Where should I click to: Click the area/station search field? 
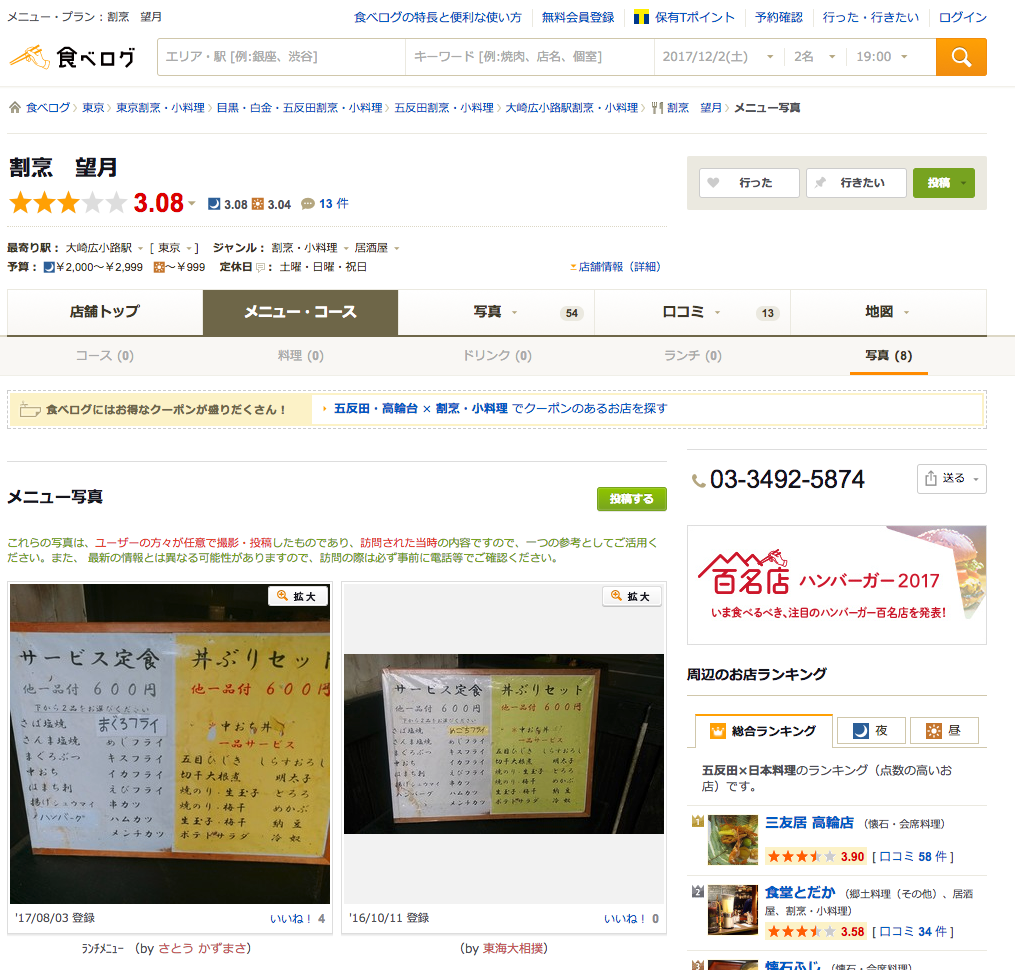tap(282, 57)
